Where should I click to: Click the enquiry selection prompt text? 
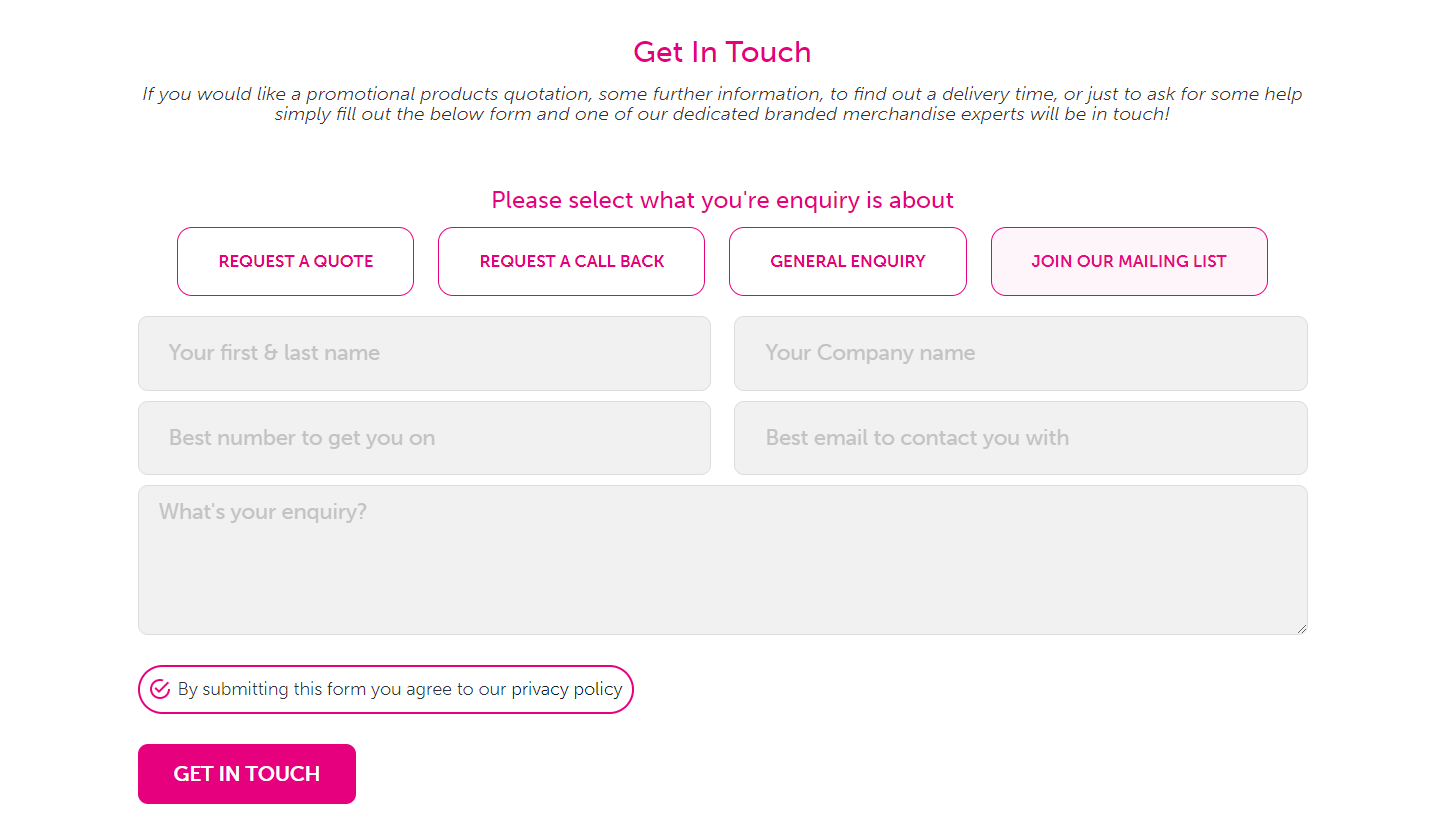coord(722,199)
